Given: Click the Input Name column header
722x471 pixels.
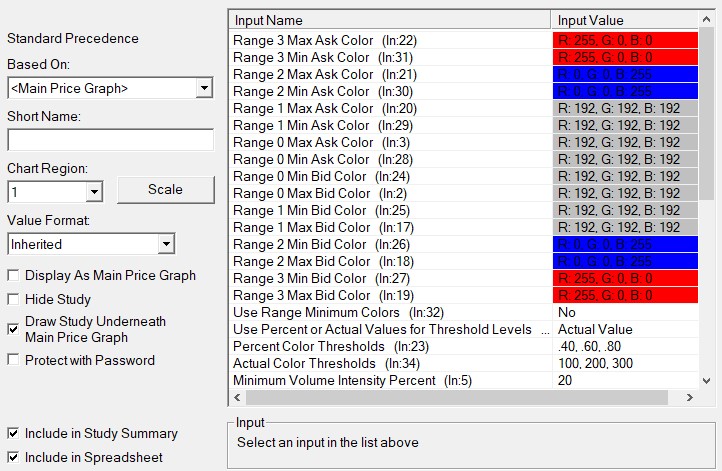Looking at the screenshot, I should [390, 20].
